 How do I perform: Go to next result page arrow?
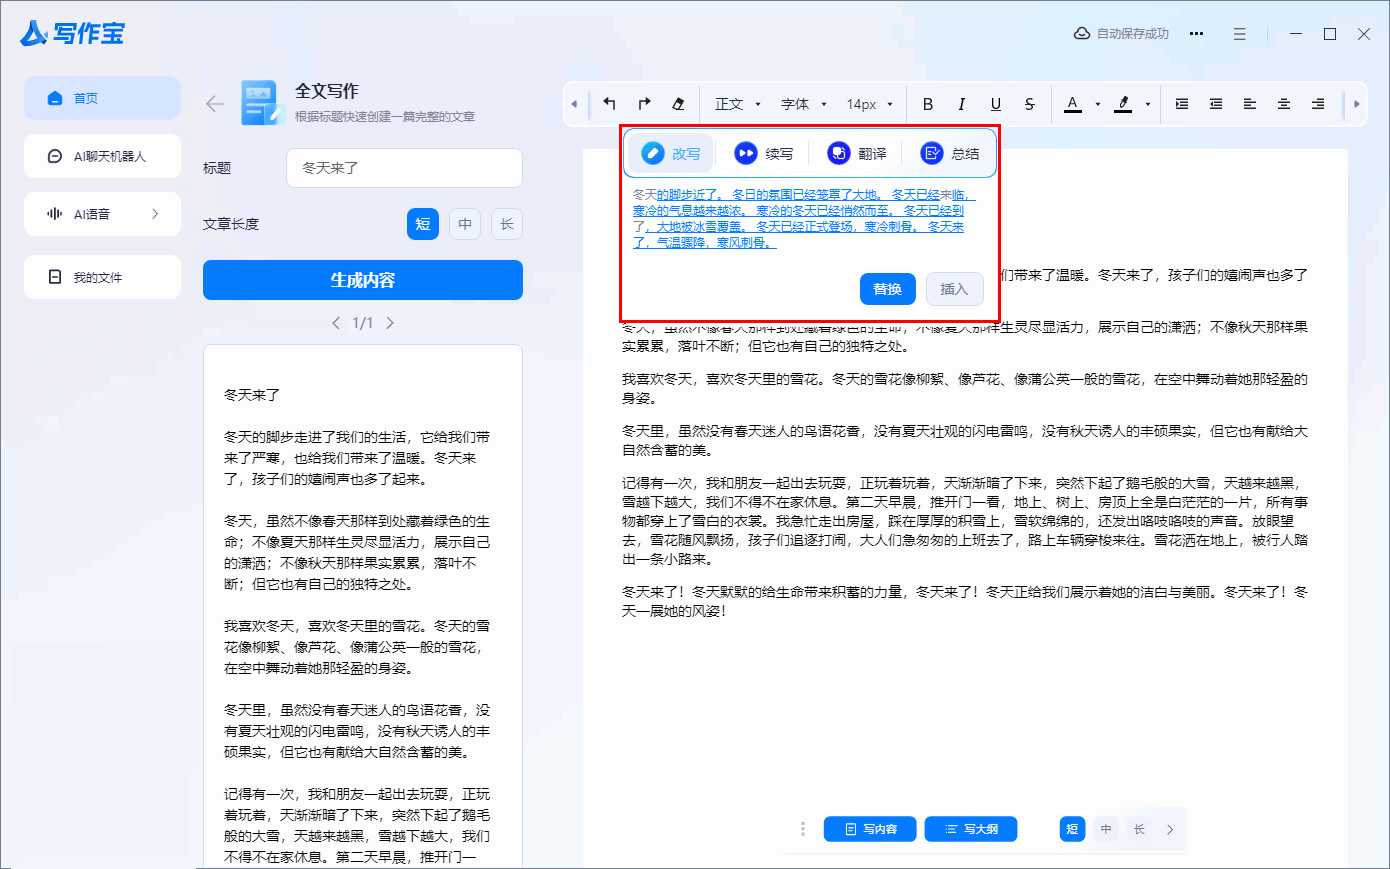click(x=390, y=323)
